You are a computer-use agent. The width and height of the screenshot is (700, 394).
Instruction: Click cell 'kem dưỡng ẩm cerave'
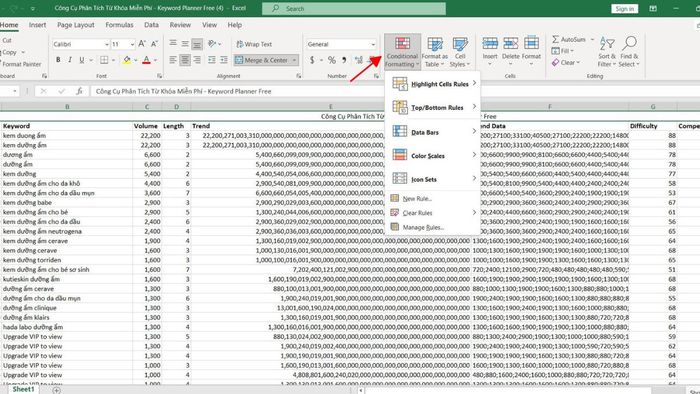coord(67,241)
